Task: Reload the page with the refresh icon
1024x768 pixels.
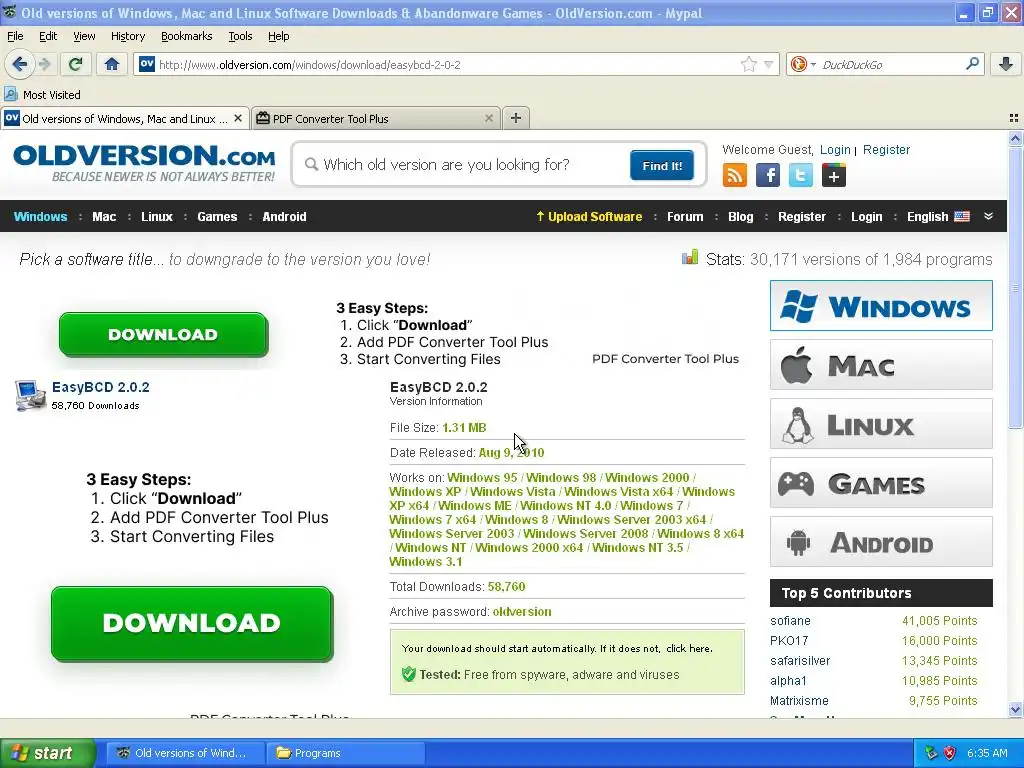Action: click(76, 64)
